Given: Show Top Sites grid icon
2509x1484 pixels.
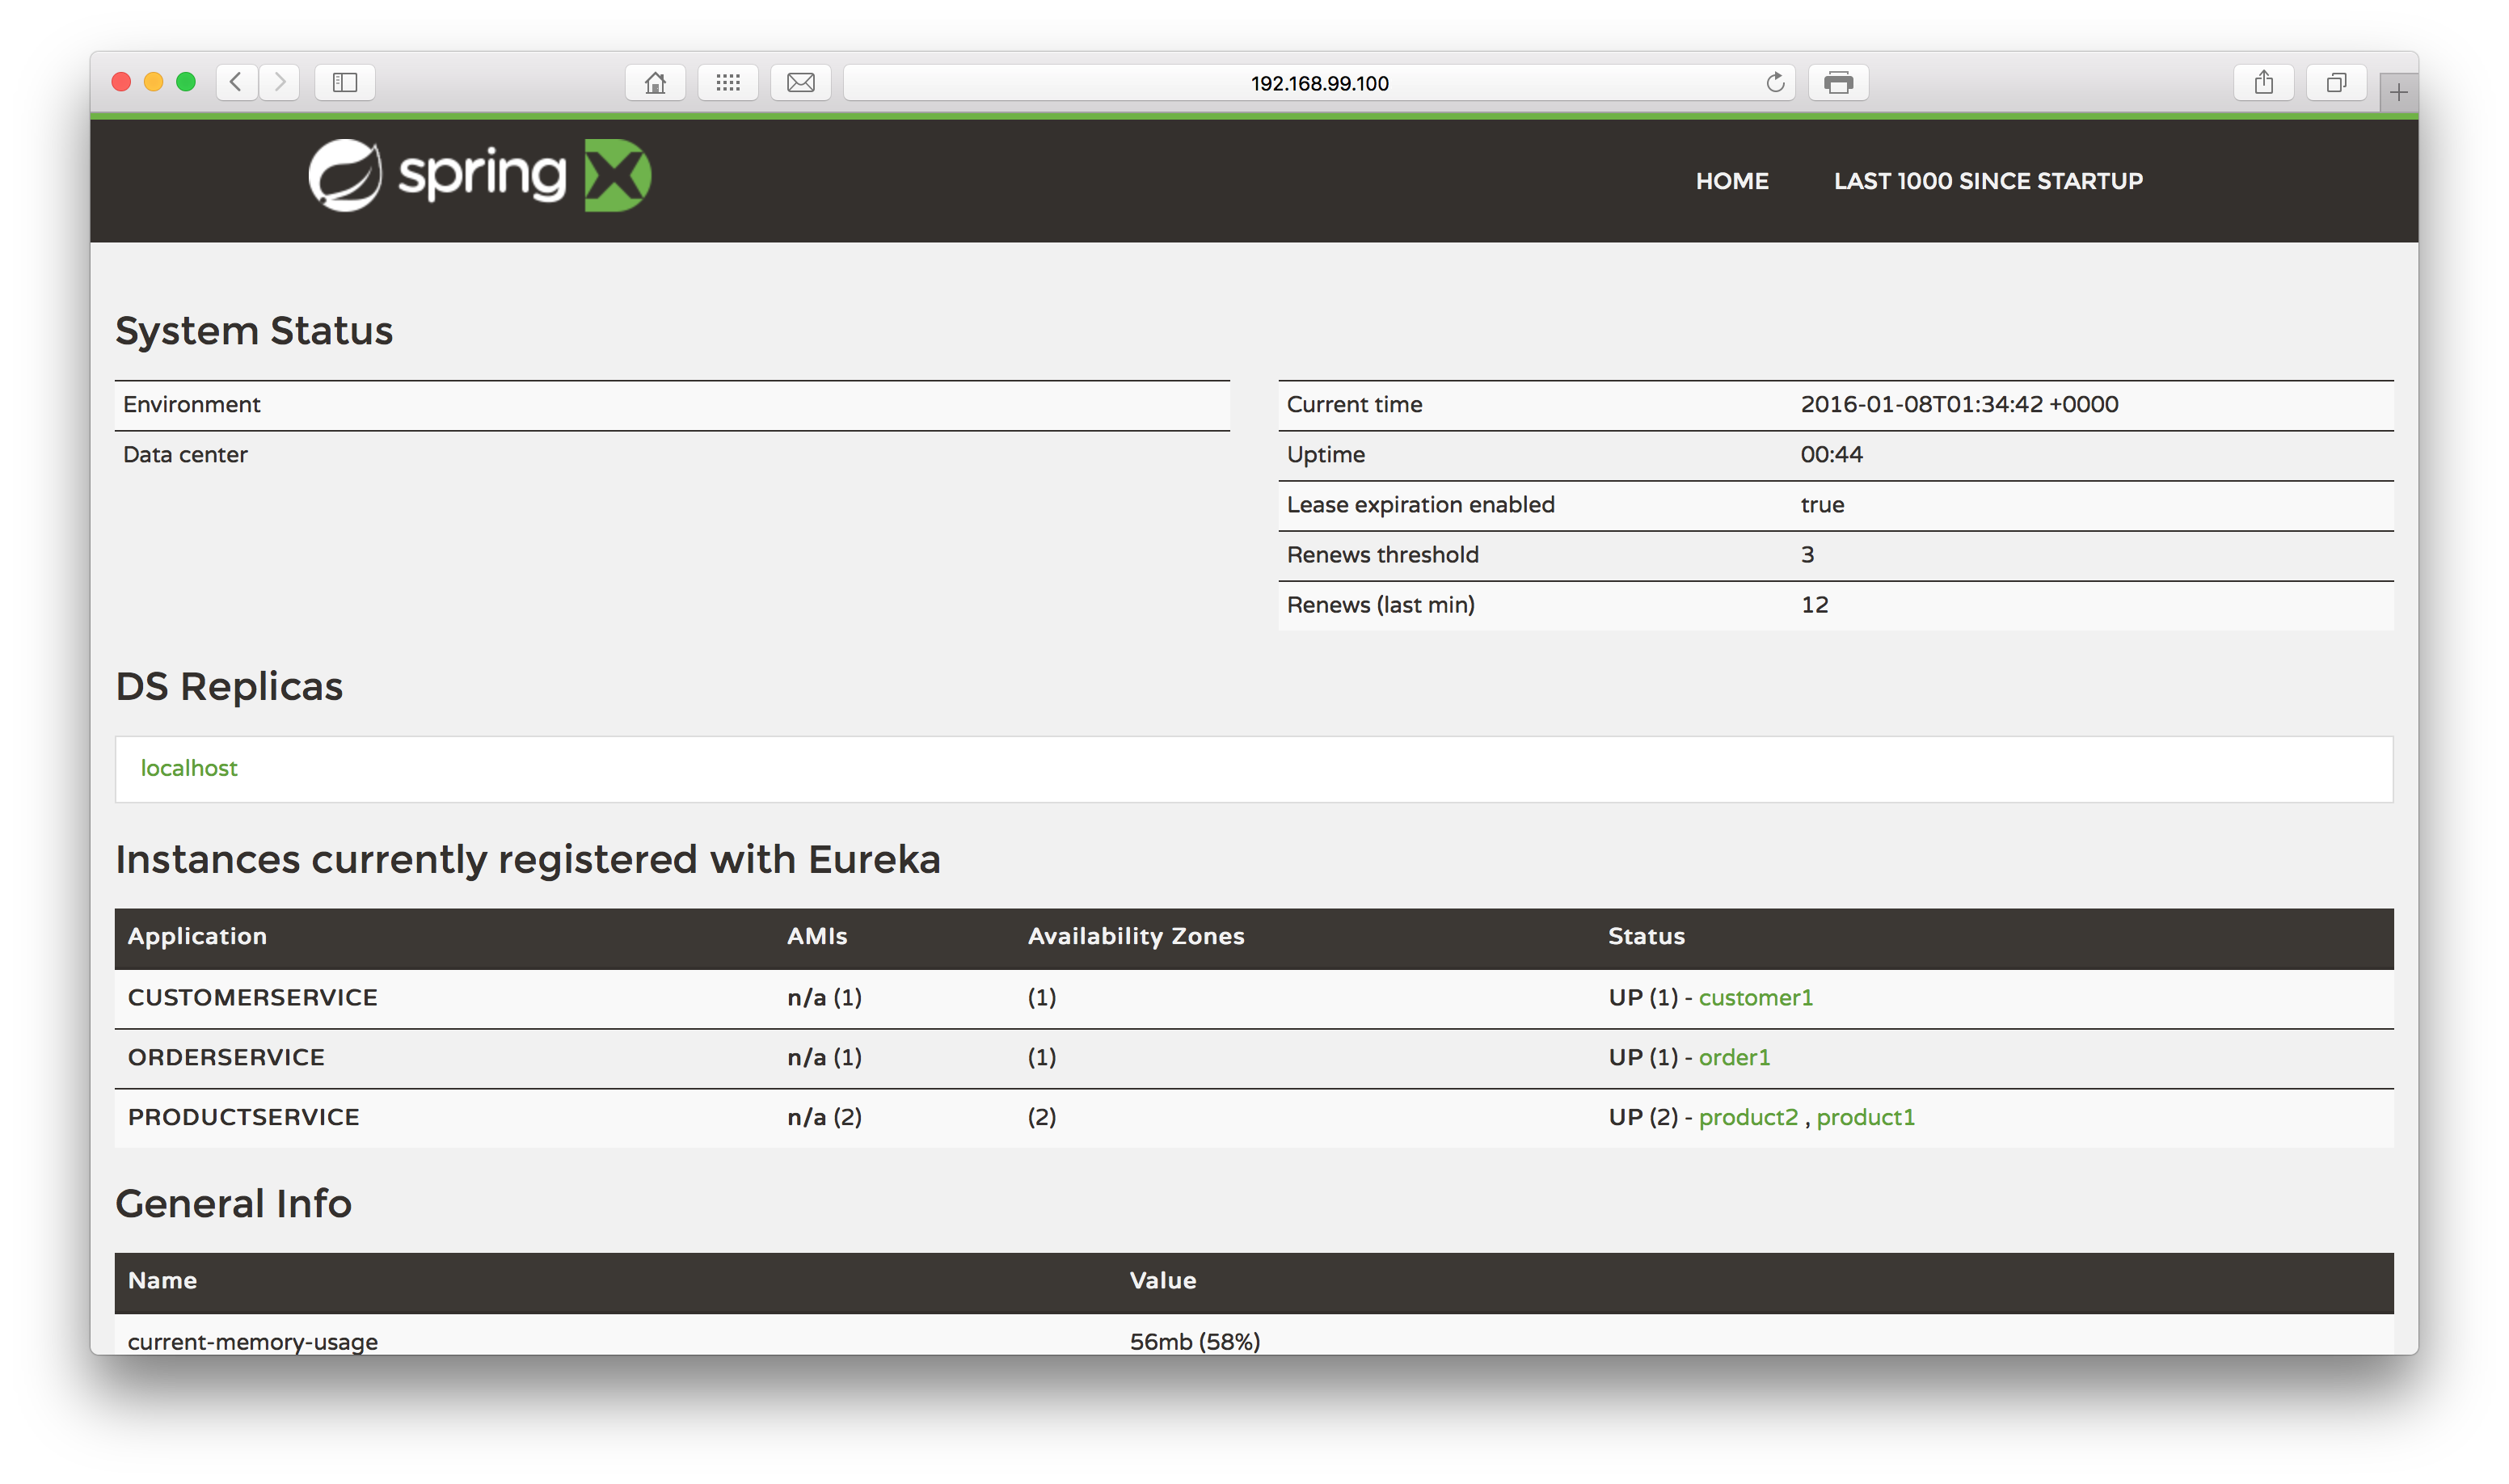Looking at the screenshot, I should (728, 82).
